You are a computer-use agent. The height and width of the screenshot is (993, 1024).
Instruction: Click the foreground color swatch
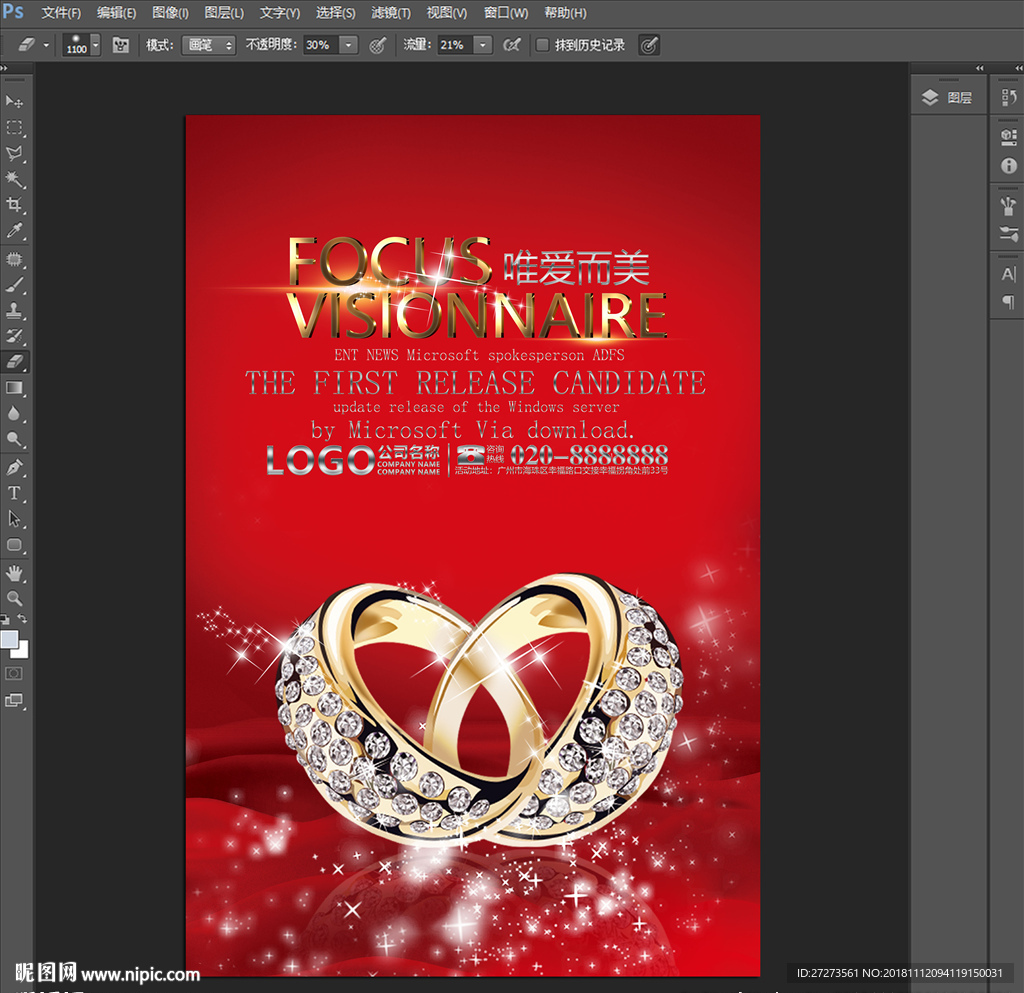coord(9,640)
